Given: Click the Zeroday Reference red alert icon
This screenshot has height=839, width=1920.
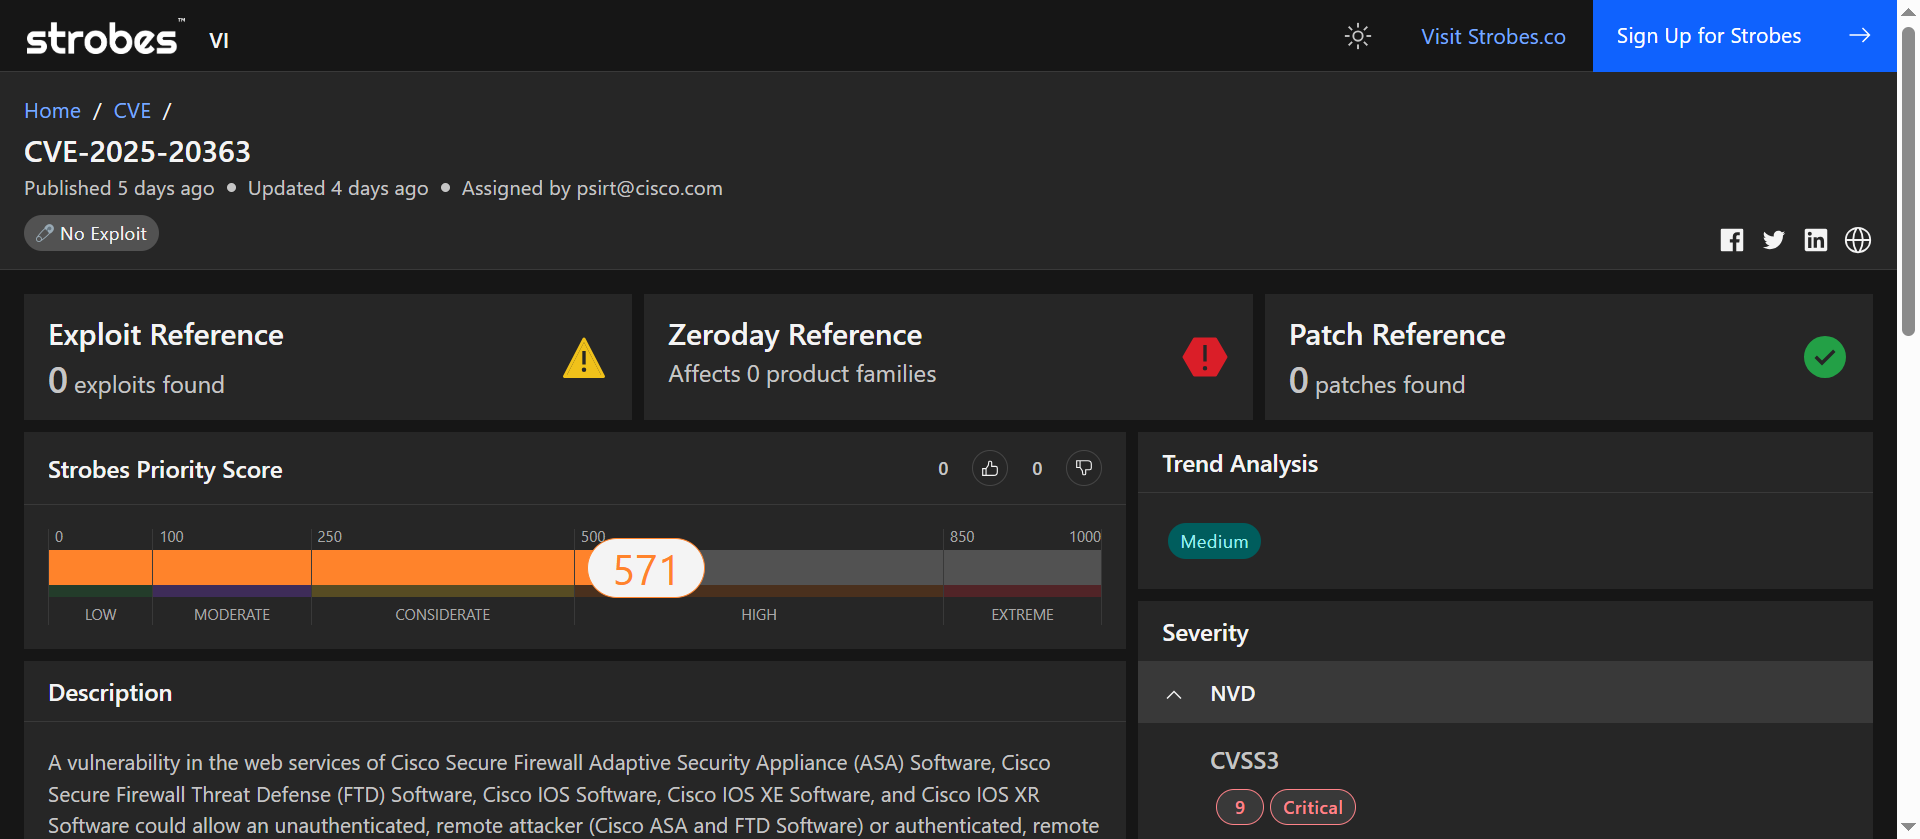Looking at the screenshot, I should point(1204,357).
